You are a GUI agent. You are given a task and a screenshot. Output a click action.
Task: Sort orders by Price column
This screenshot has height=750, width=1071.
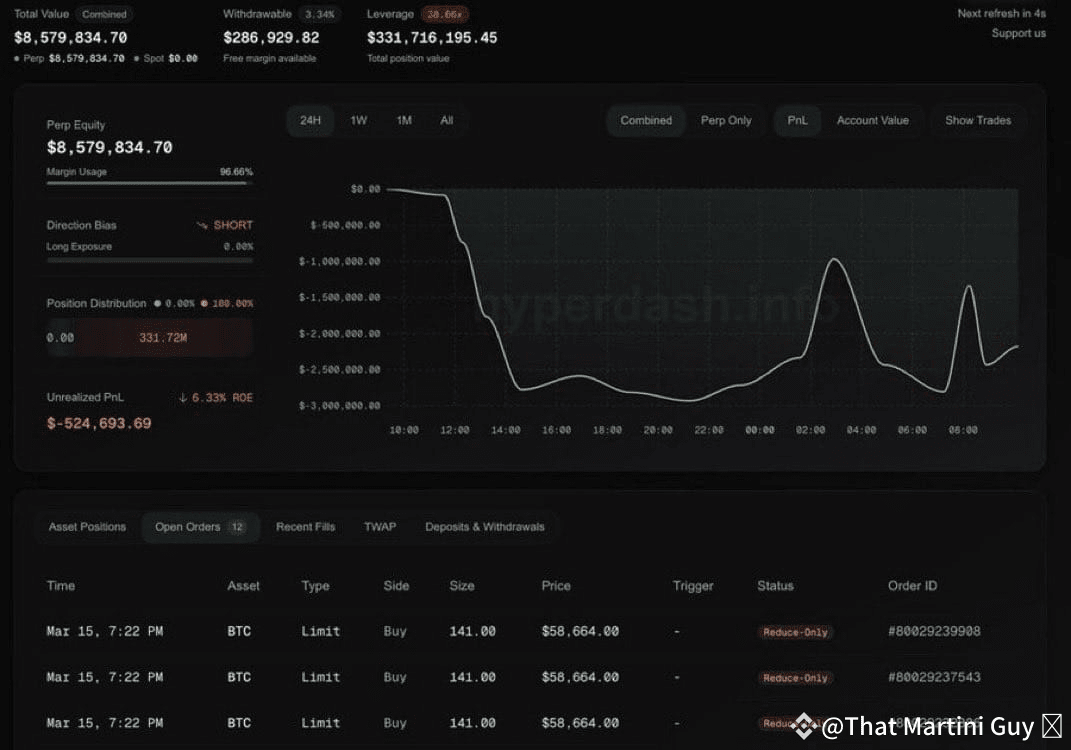(x=555, y=585)
